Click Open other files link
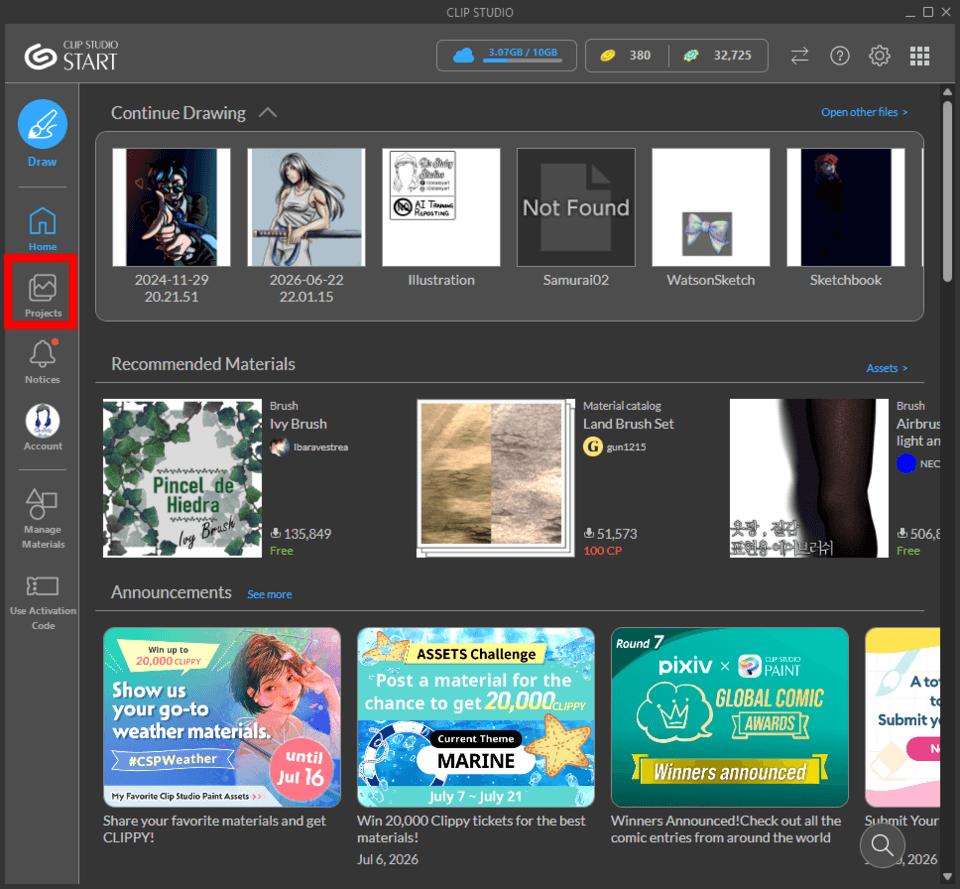Image resolution: width=960 pixels, height=889 pixels. coord(864,112)
